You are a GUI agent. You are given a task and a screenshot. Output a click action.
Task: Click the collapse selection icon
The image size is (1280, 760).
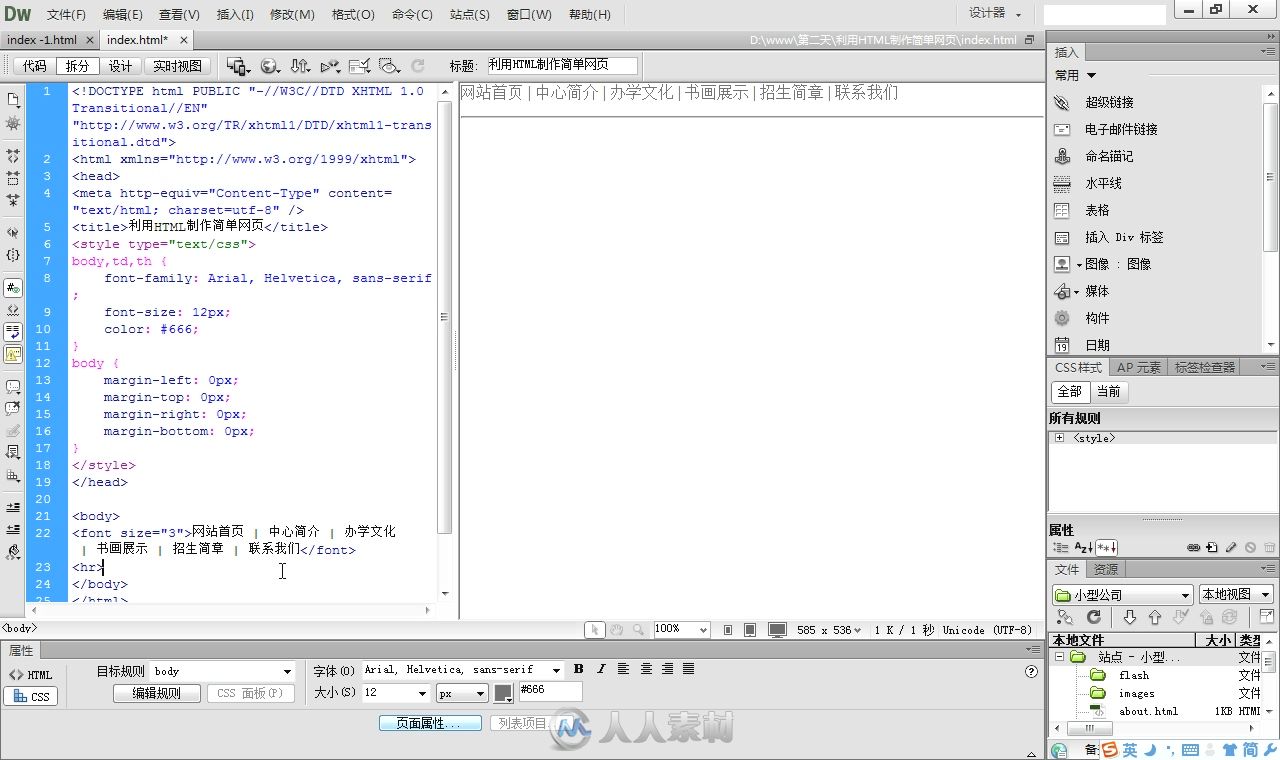13,178
